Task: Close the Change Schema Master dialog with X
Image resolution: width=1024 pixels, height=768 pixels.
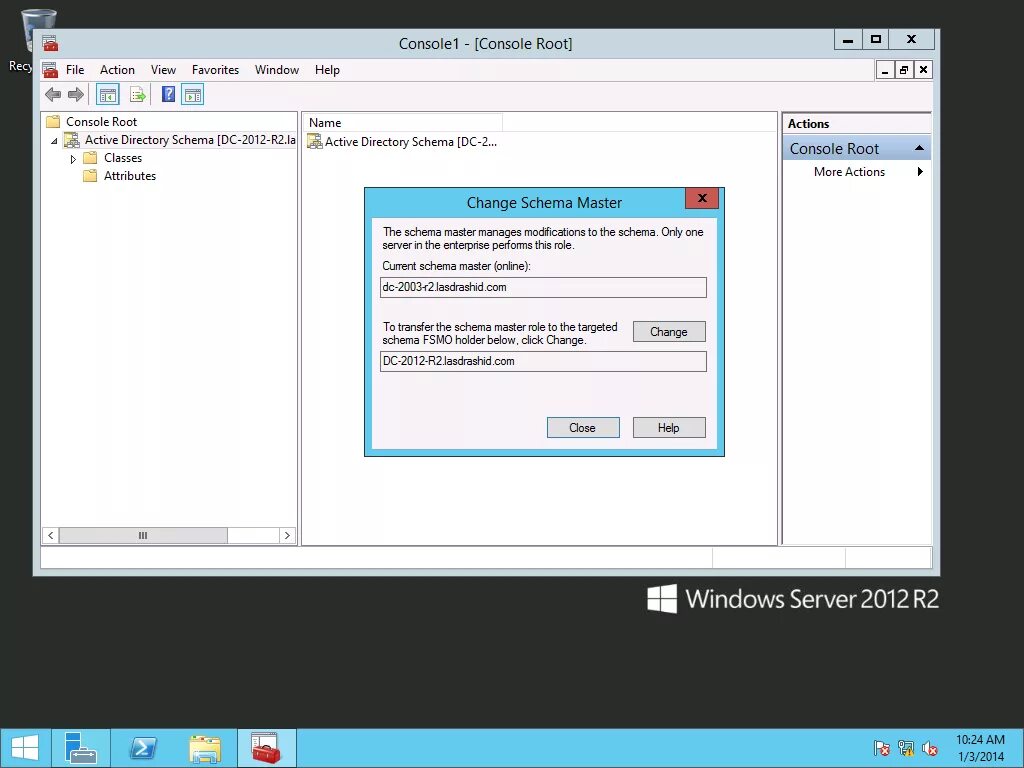Action: tap(702, 199)
